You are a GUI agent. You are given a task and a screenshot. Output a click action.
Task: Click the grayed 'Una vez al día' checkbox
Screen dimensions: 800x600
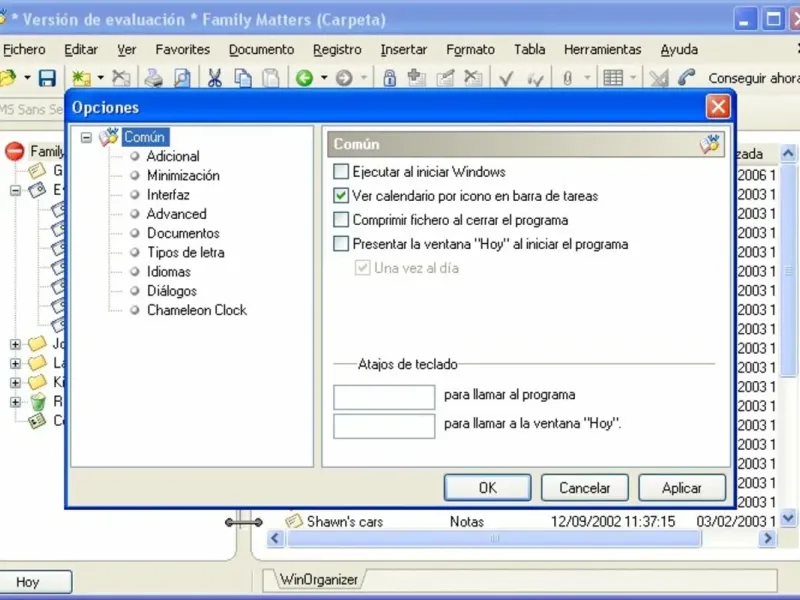(x=362, y=268)
